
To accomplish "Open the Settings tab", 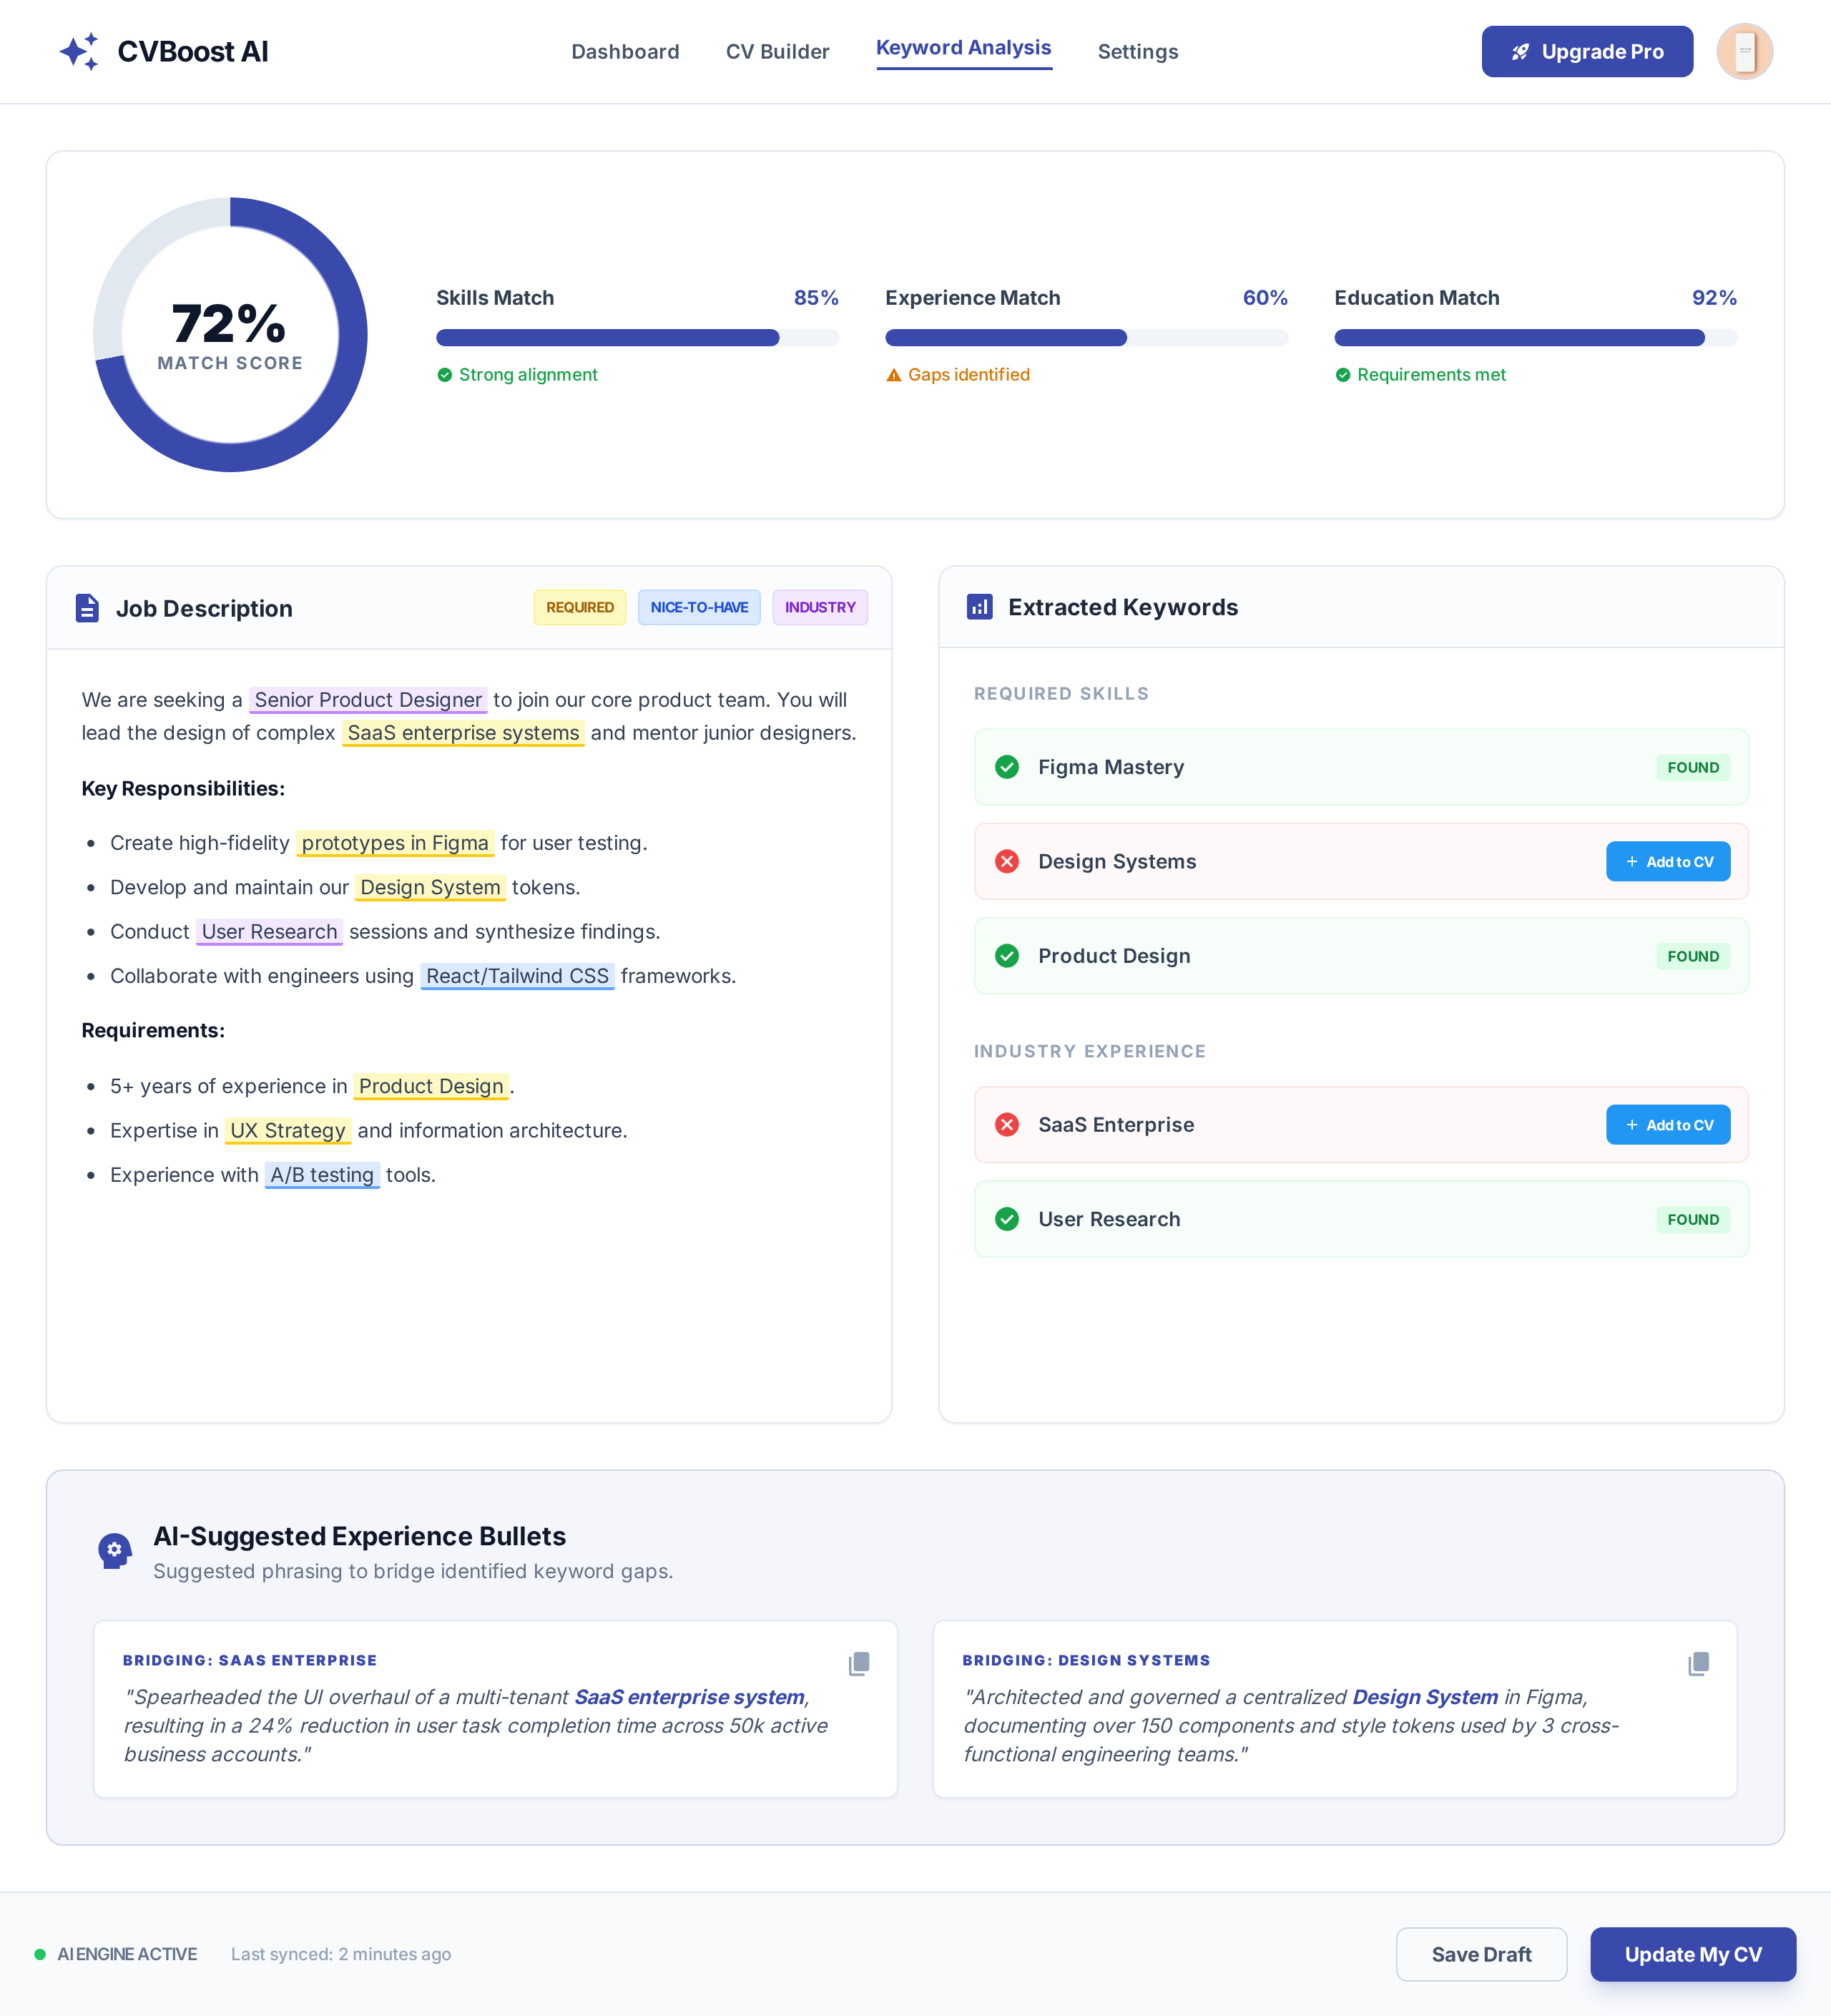I will click(x=1137, y=52).
